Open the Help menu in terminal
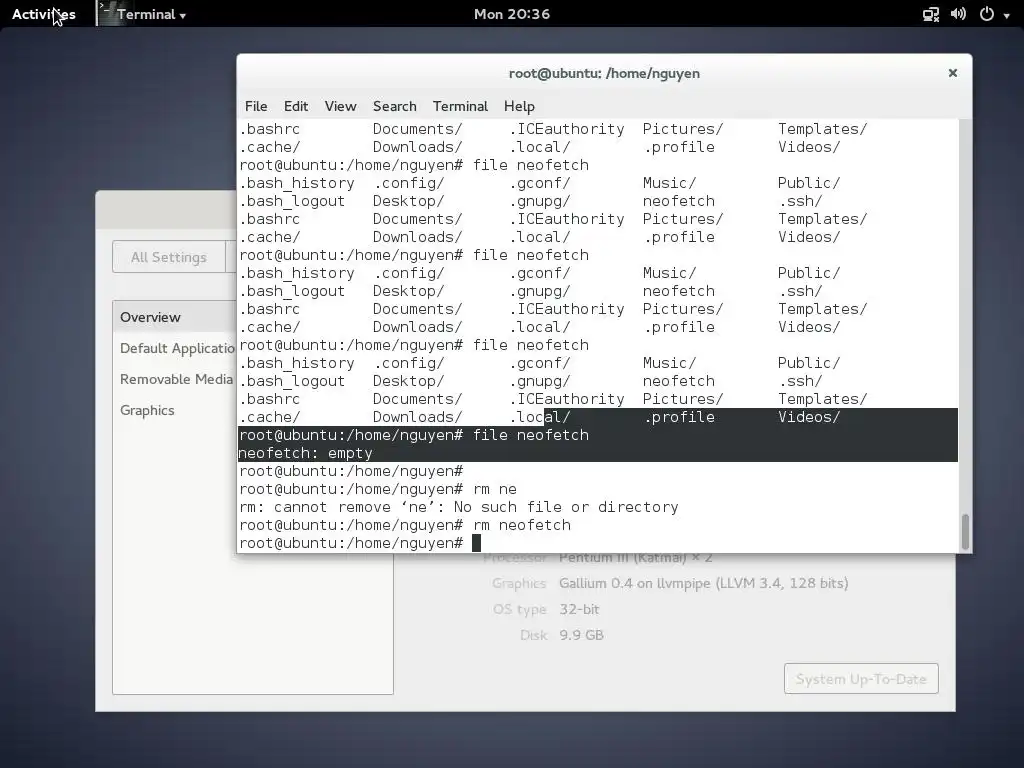Screen dimensions: 1024x768 point(519,106)
